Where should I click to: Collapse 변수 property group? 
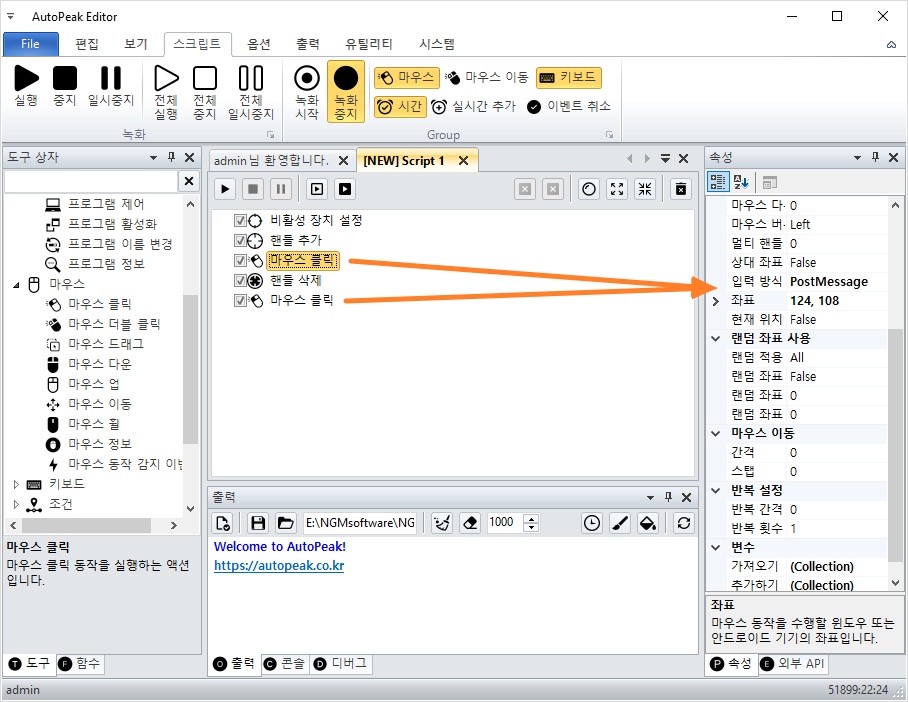(x=716, y=548)
